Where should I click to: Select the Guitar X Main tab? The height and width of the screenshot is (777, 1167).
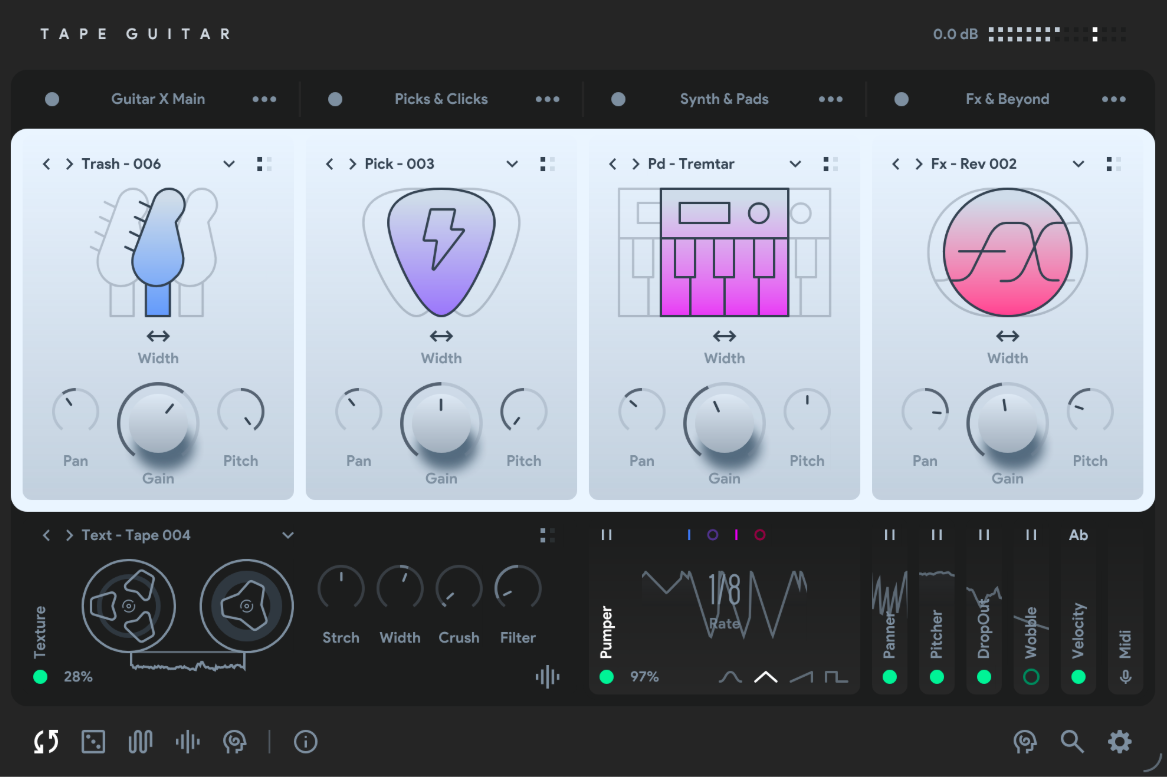(x=158, y=99)
